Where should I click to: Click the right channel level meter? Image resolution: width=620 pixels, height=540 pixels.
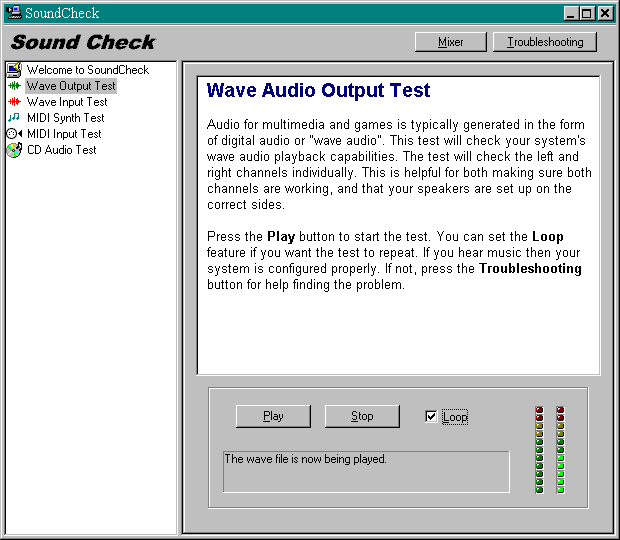point(560,450)
